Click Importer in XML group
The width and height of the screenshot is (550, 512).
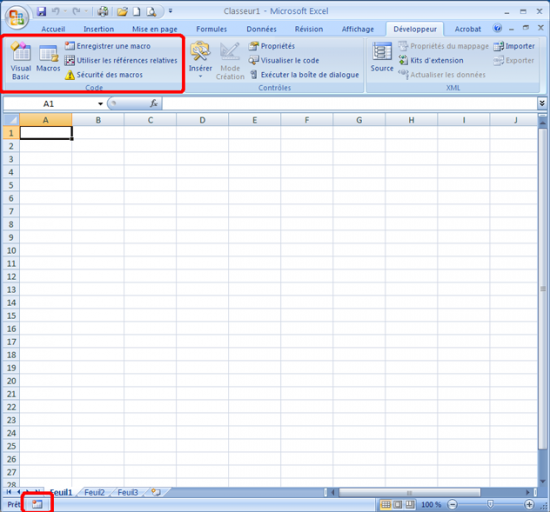point(514,46)
